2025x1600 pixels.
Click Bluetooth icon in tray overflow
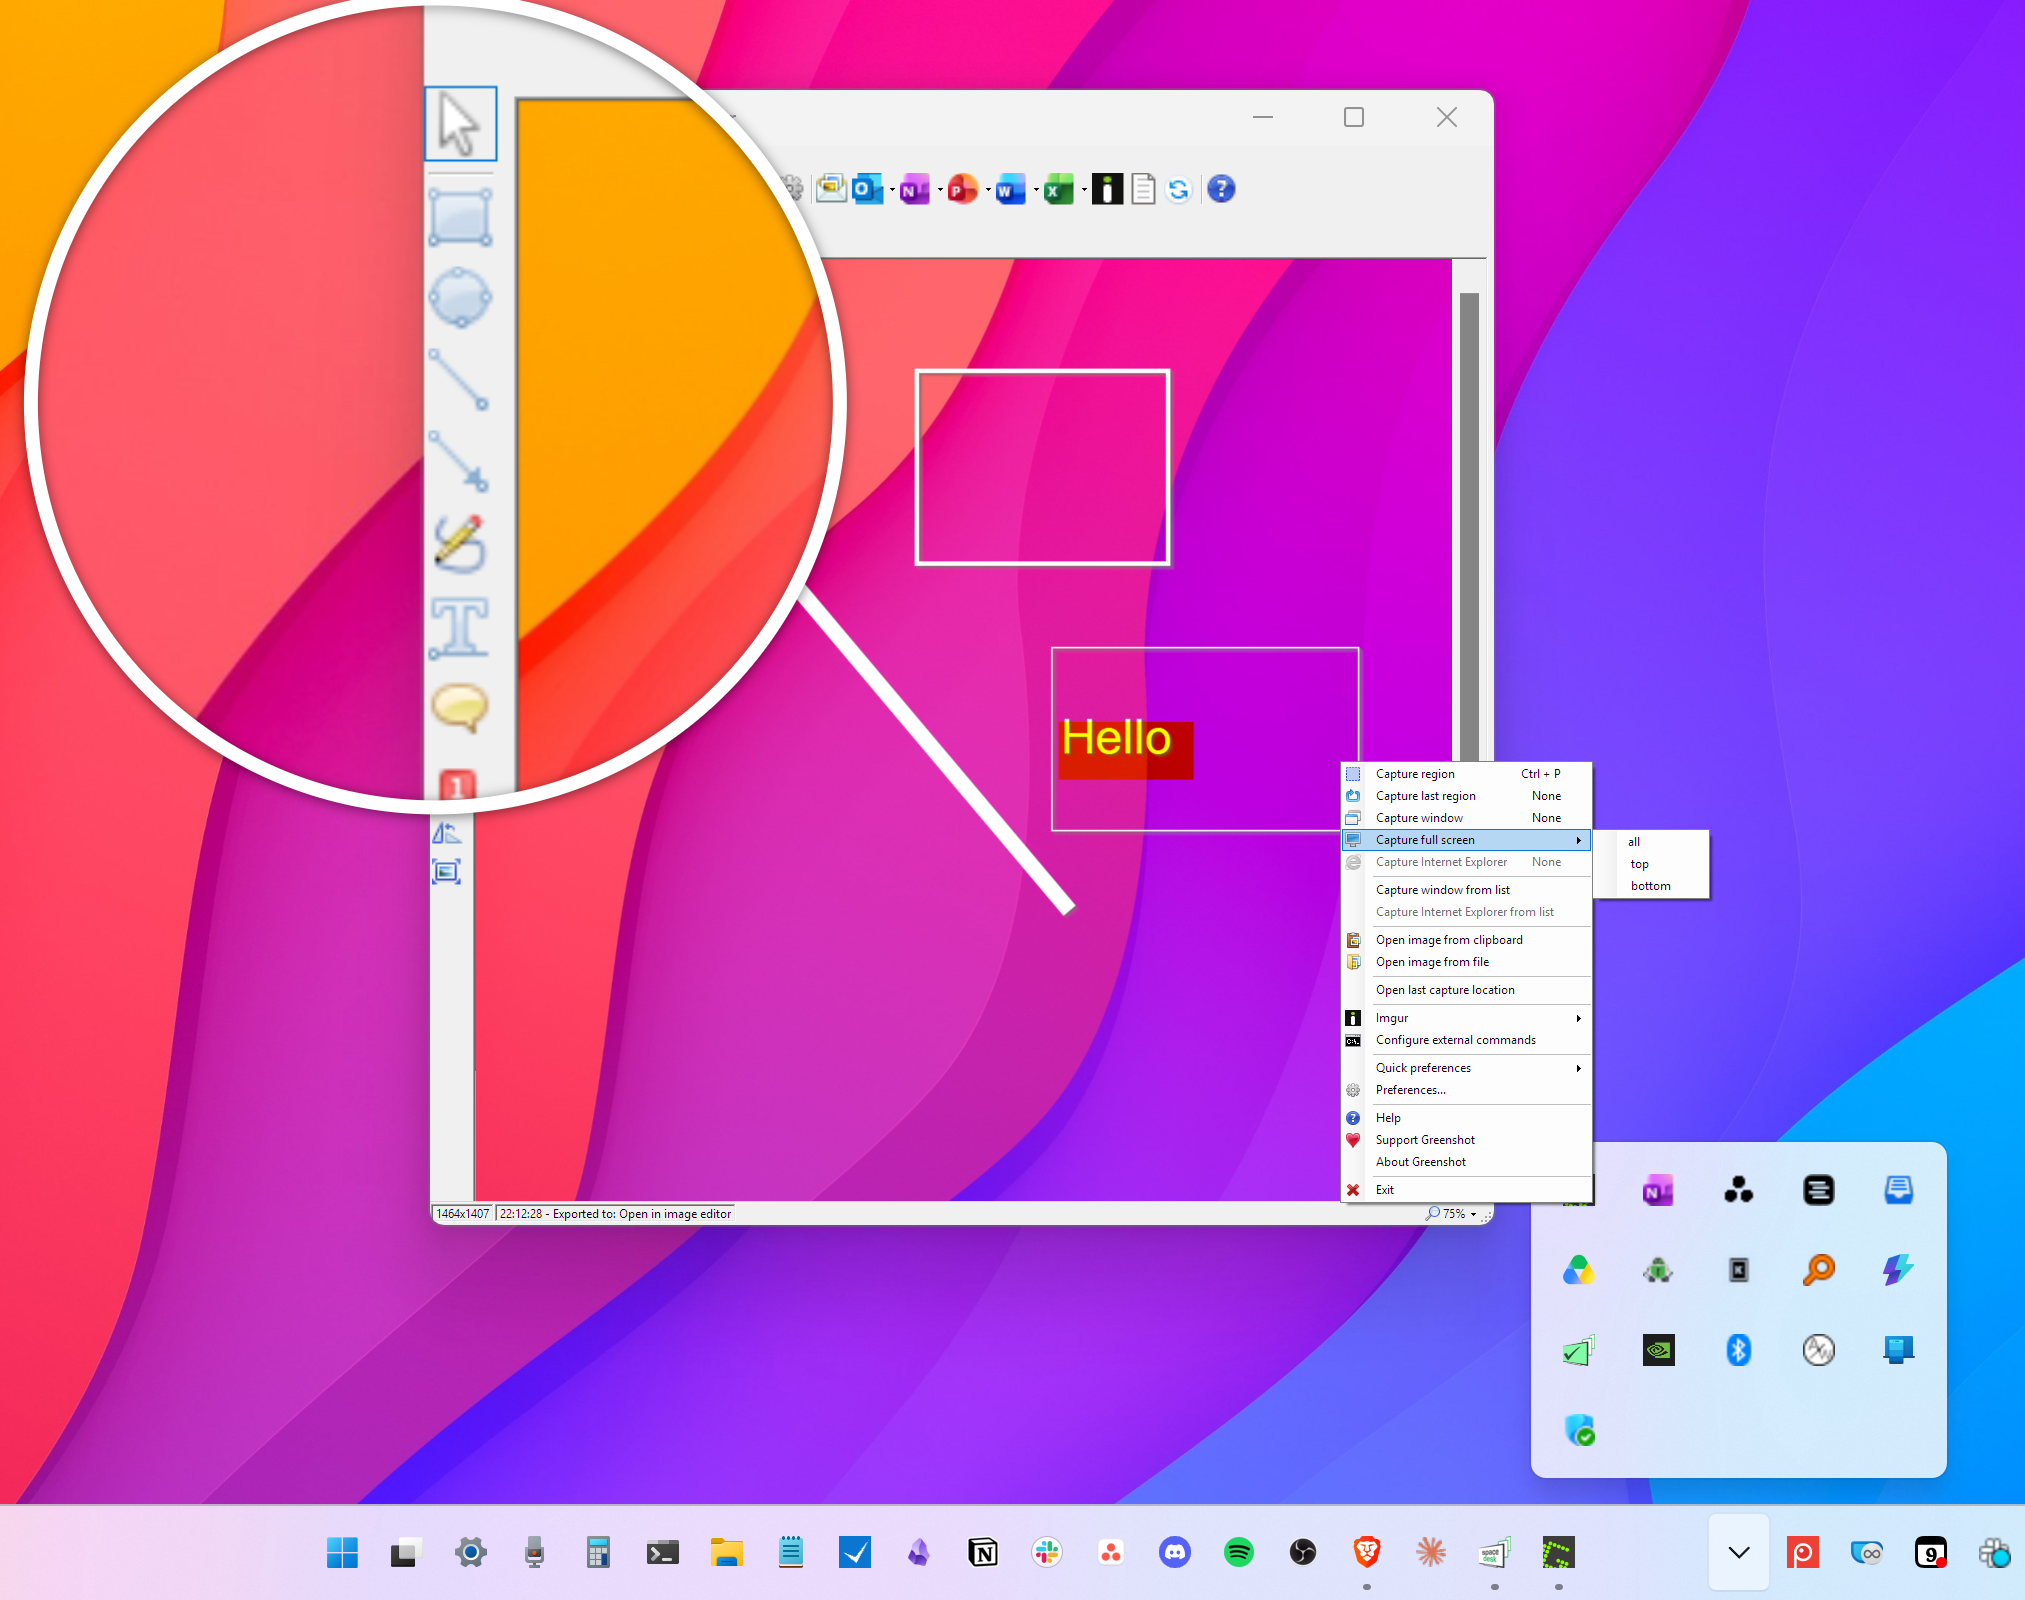tap(1738, 1350)
